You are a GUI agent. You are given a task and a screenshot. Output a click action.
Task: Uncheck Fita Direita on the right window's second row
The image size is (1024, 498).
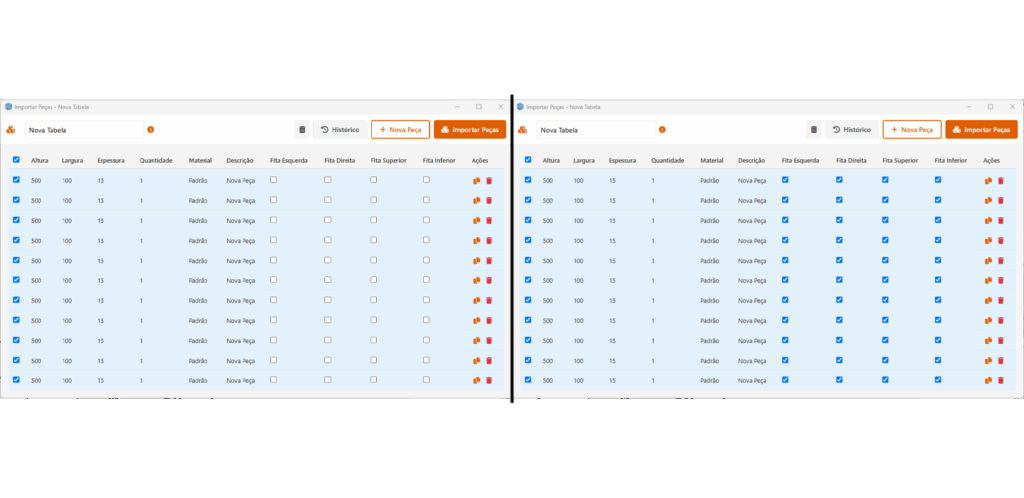[839, 200]
